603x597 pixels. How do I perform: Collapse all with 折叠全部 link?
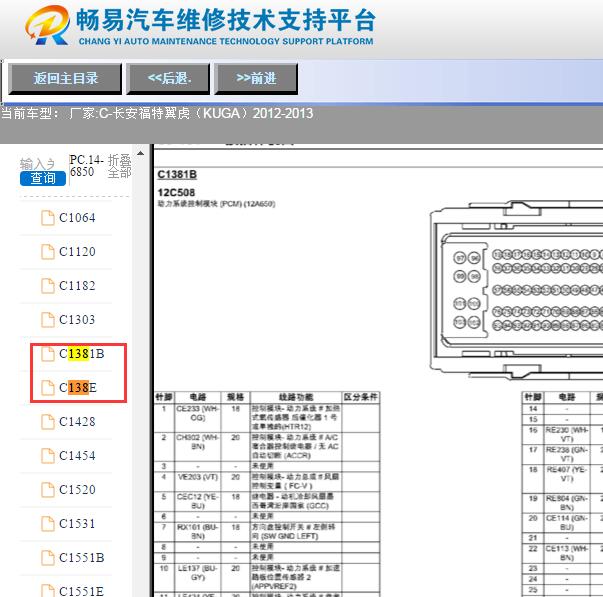click(x=120, y=166)
